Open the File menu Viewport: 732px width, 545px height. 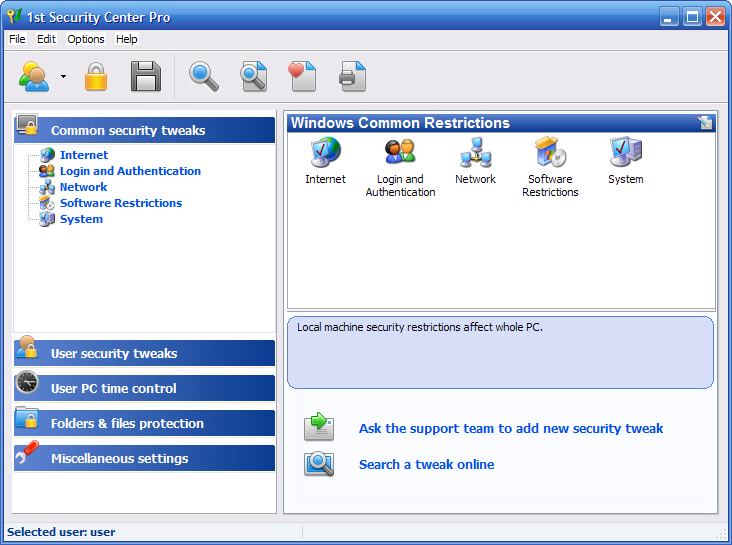tap(17, 39)
